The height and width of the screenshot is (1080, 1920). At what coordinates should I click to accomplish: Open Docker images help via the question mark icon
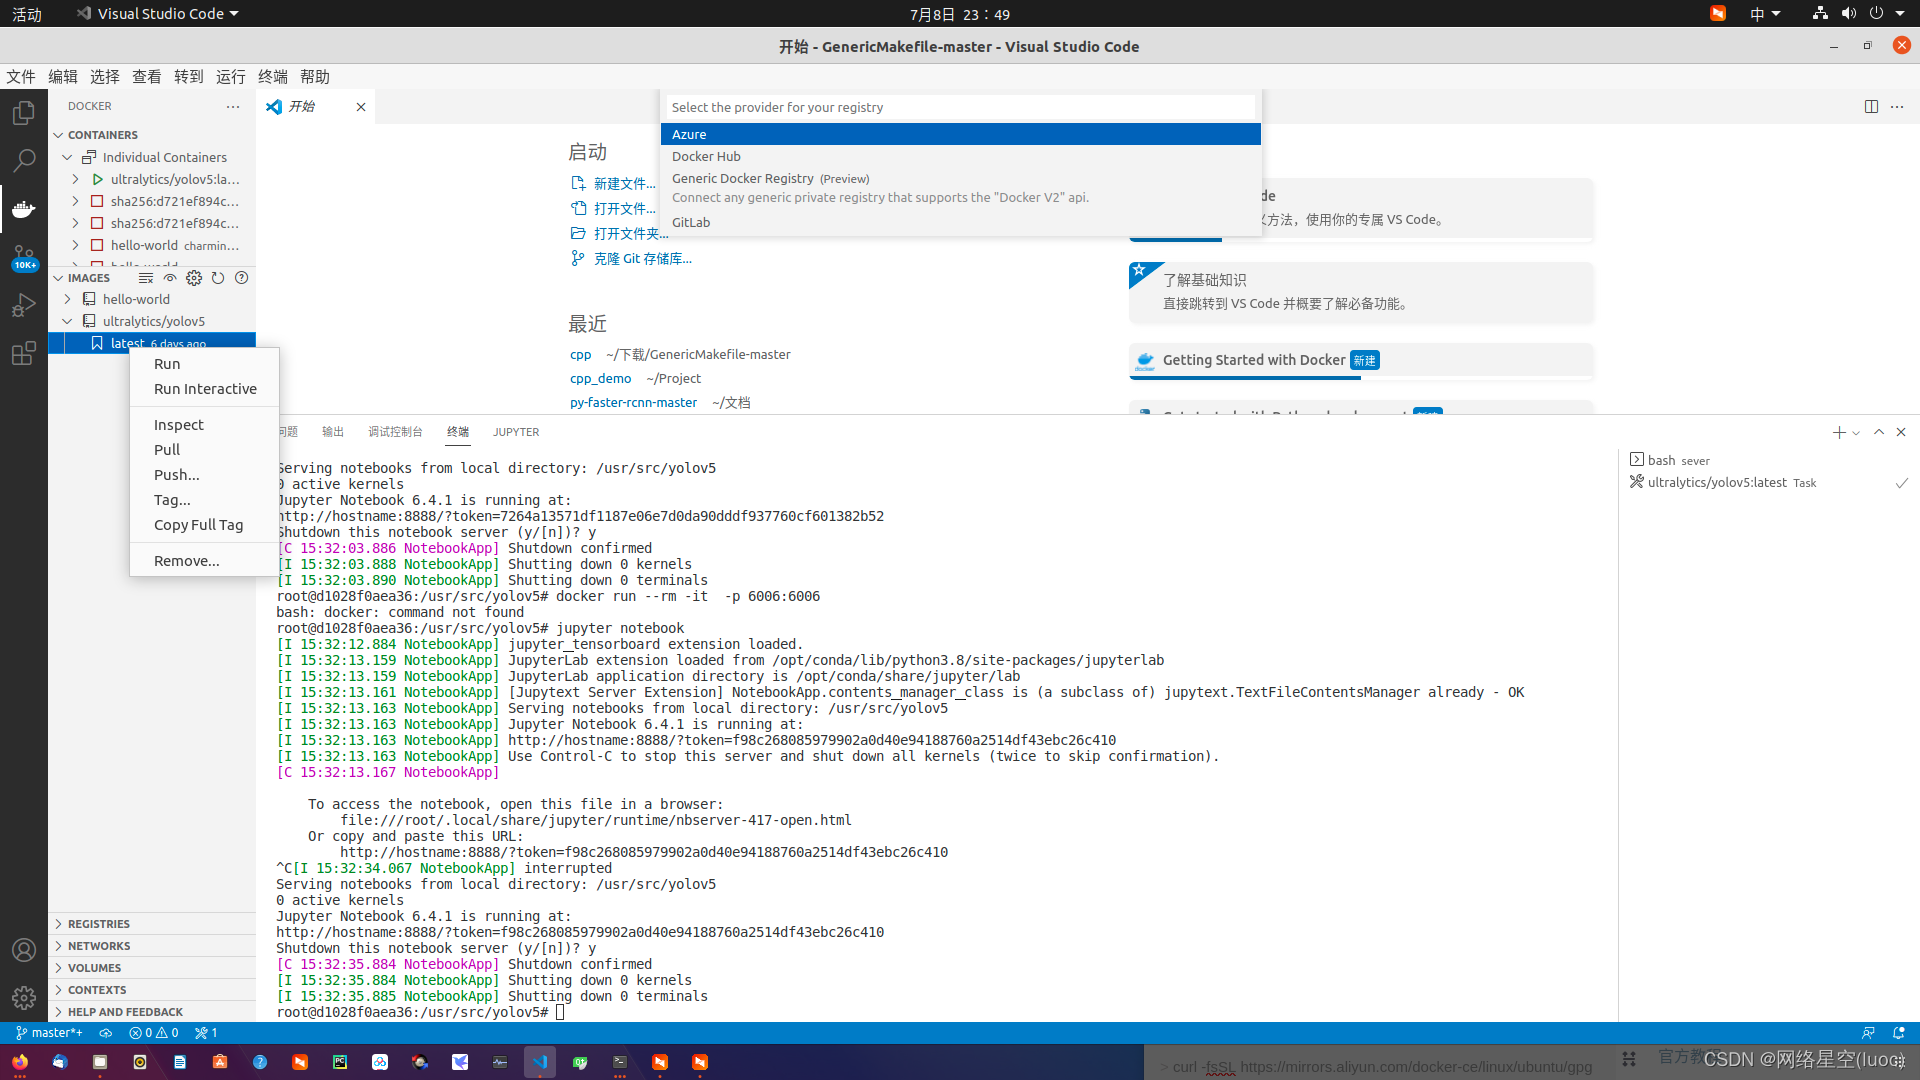pyautogui.click(x=241, y=278)
